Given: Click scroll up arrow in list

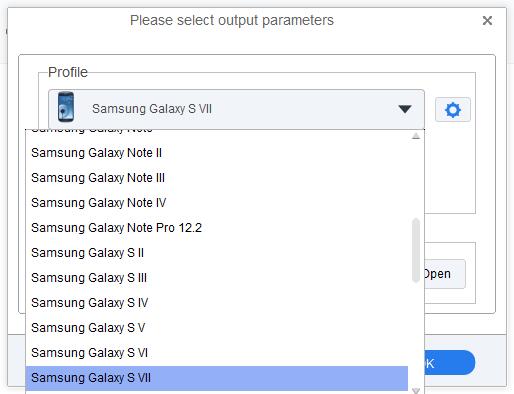Looking at the screenshot, I should (x=416, y=136).
